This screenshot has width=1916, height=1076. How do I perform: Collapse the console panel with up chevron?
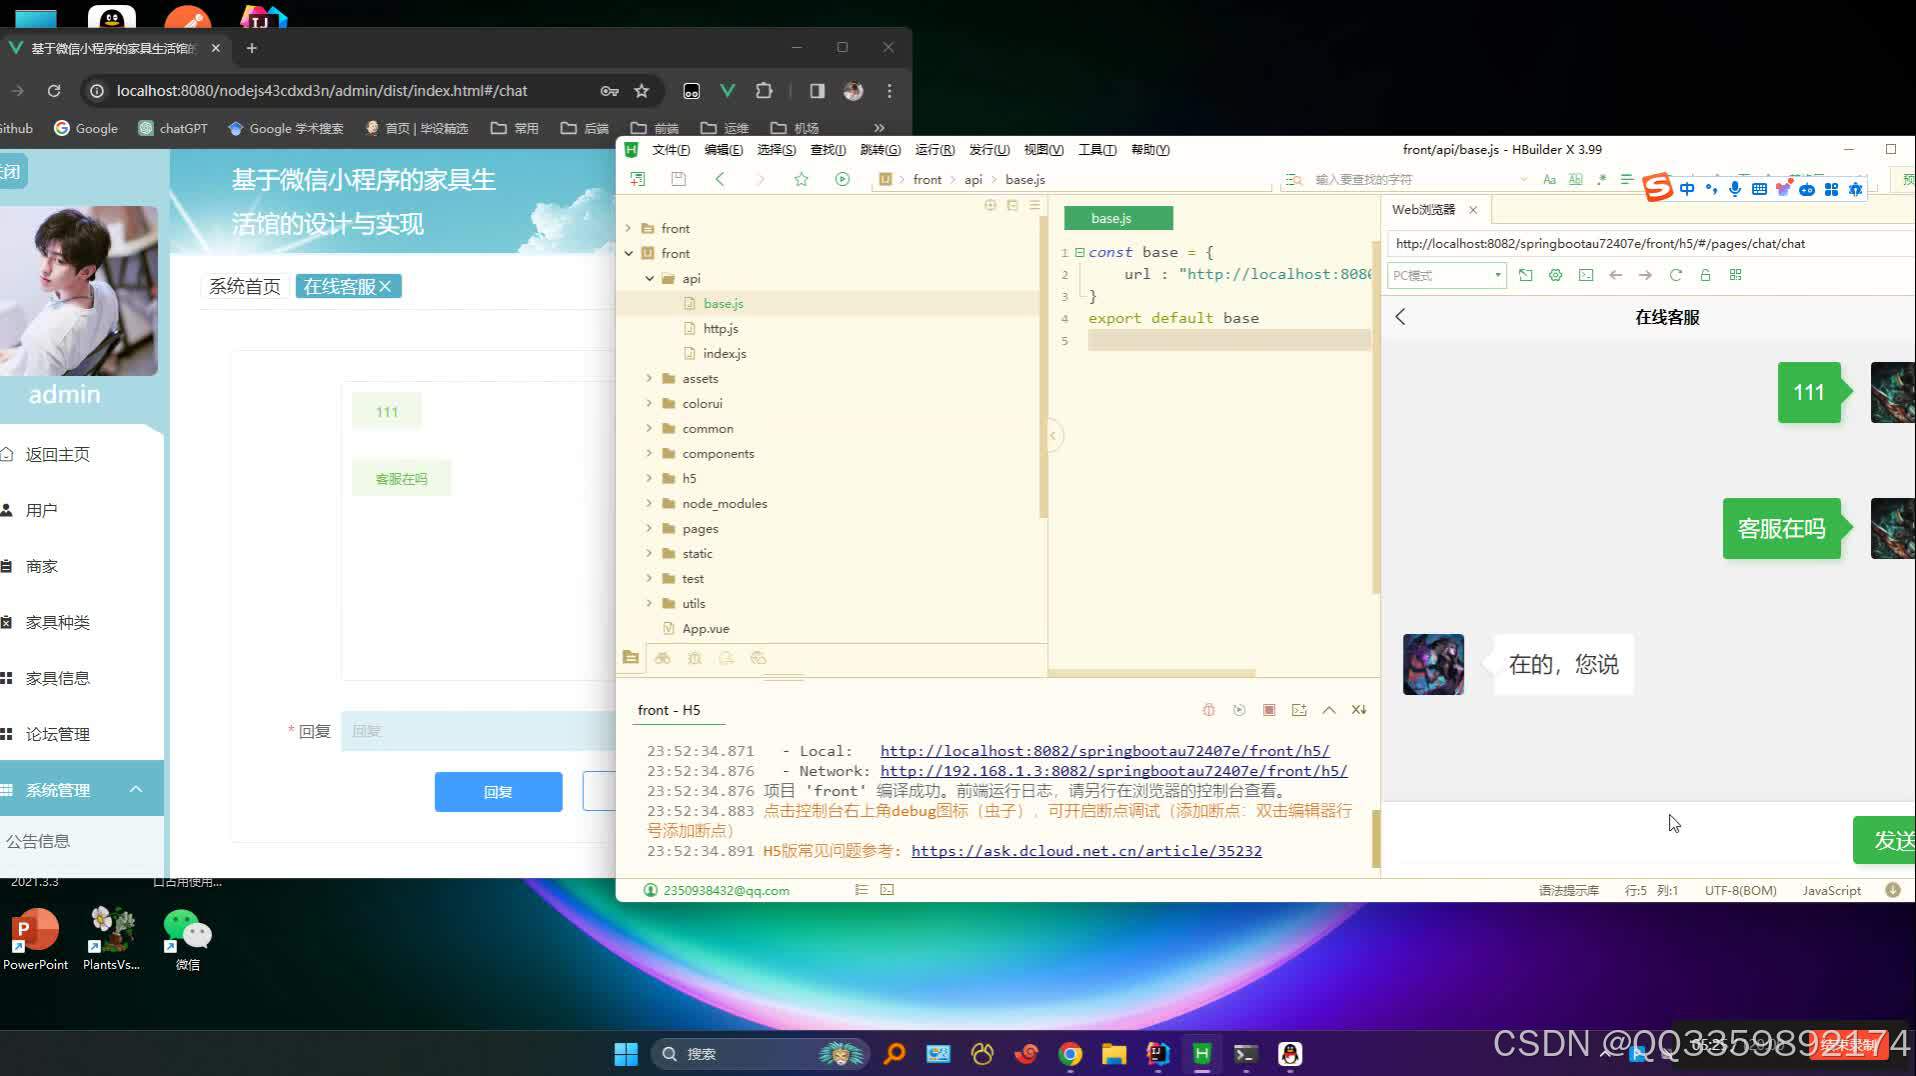click(1329, 710)
